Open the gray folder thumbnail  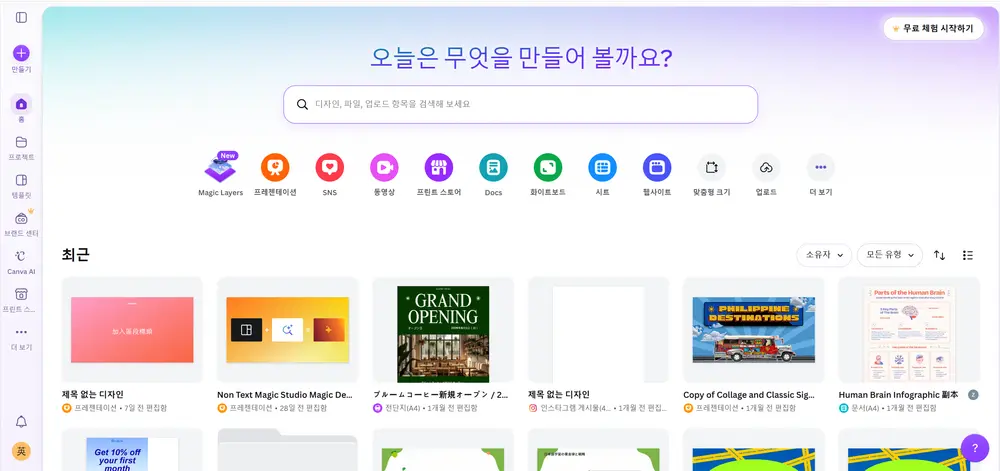(x=288, y=450)
